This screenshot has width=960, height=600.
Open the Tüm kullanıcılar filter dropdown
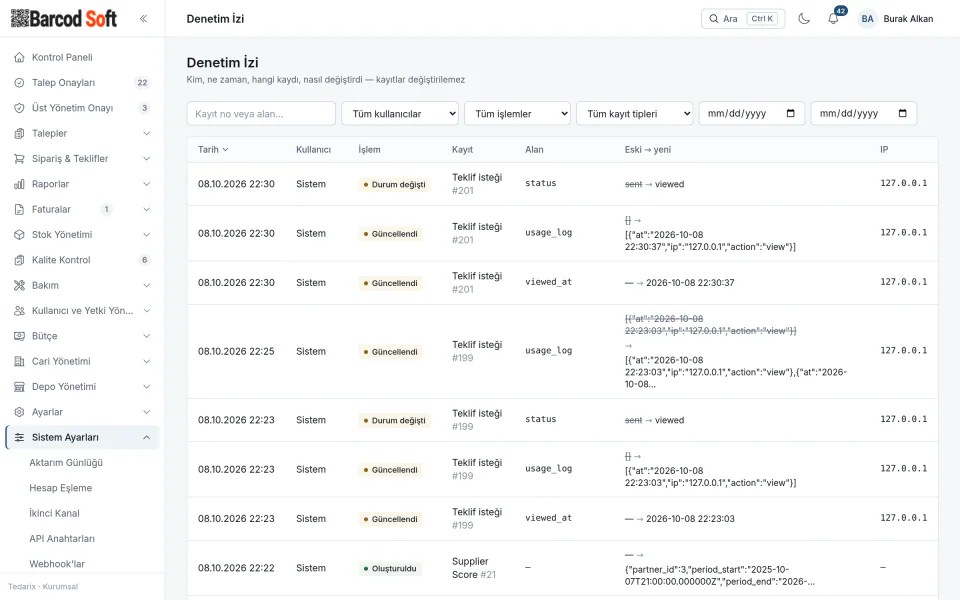(x=400, y=113)
